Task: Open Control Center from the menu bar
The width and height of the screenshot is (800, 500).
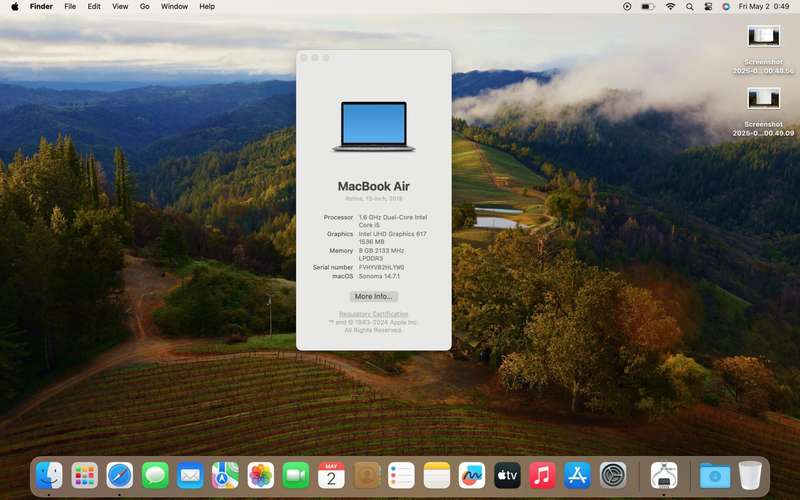Action: tap(708, 7)
